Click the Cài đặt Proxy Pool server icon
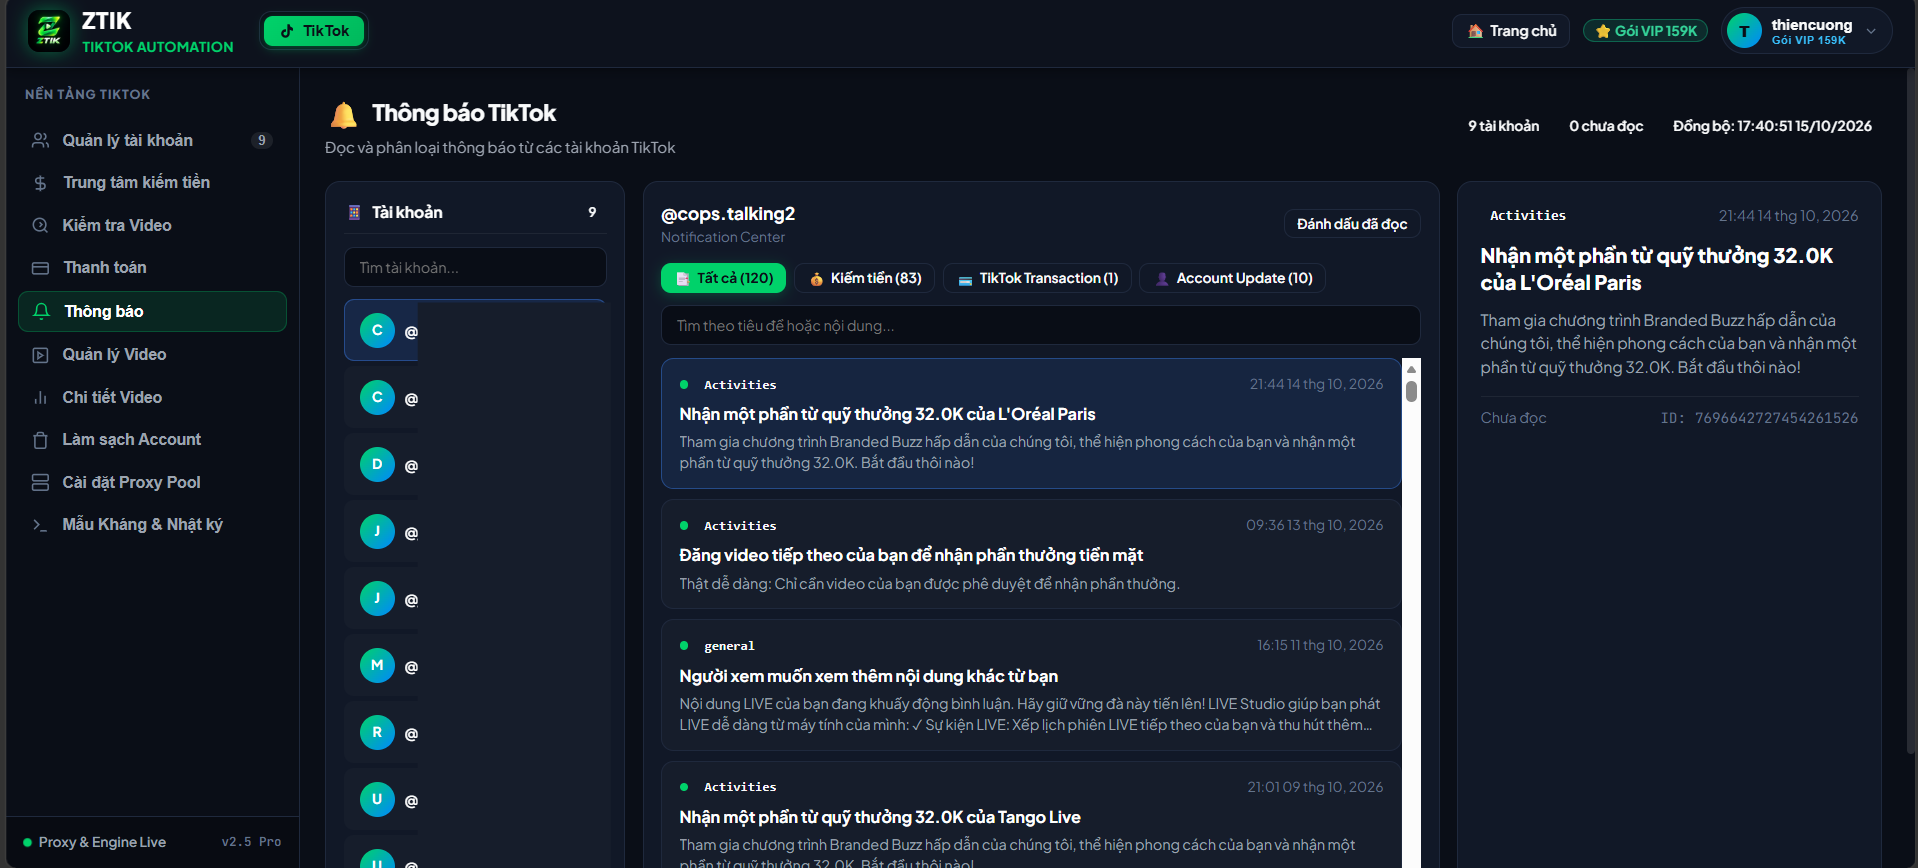1918x868 pixels. [x=40, y=483]
